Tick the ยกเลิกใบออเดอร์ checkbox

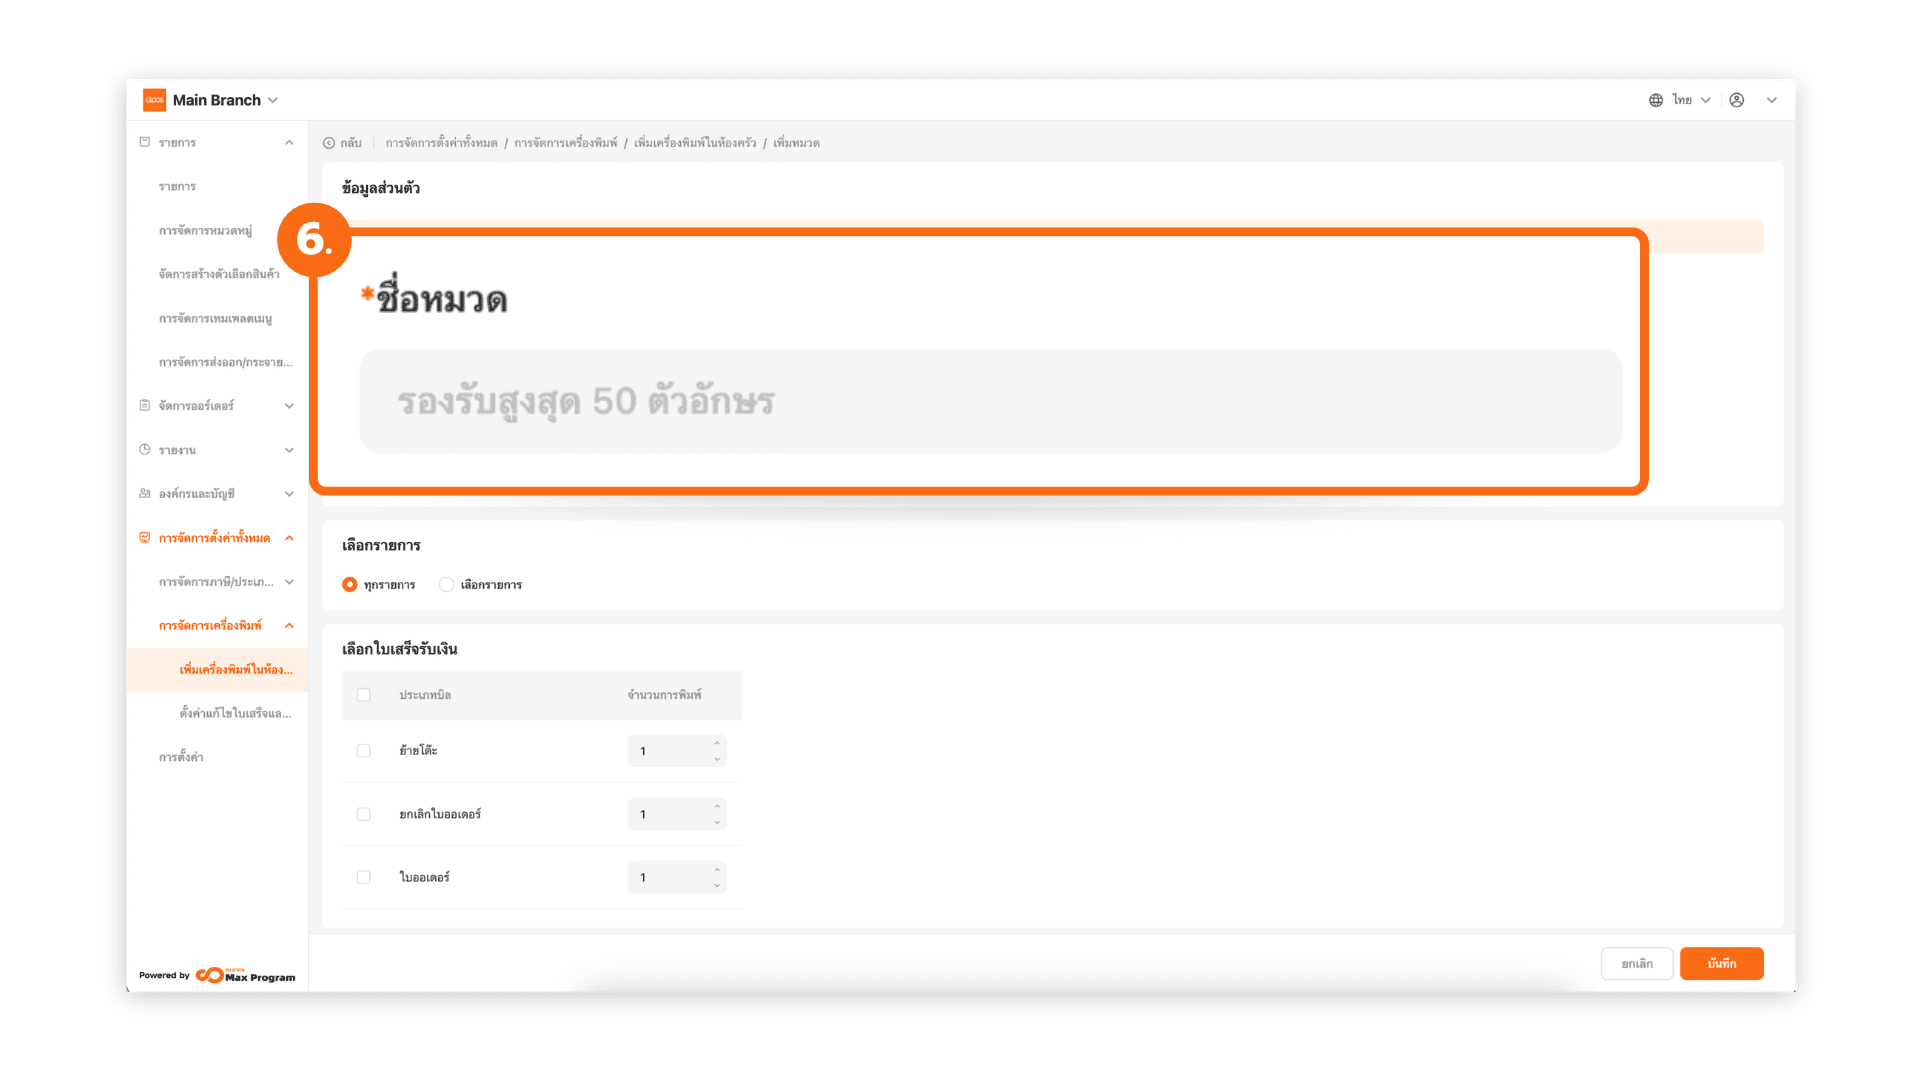[364, 814]
